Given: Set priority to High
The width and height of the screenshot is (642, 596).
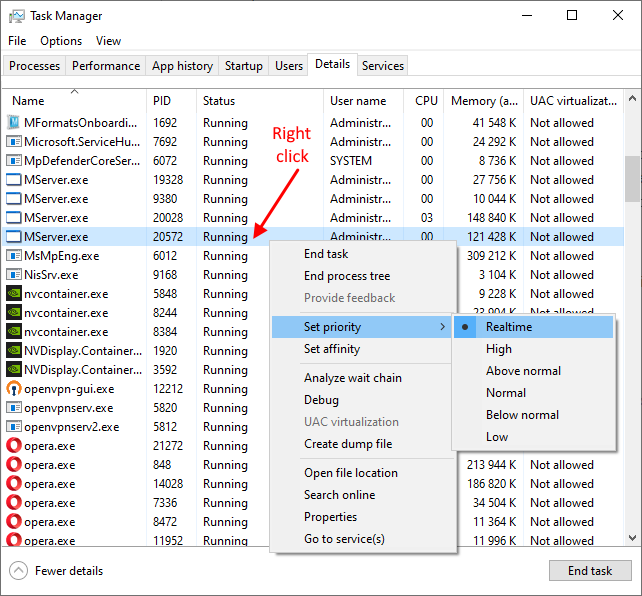Looking at the screenshot, I should point(533,349).
